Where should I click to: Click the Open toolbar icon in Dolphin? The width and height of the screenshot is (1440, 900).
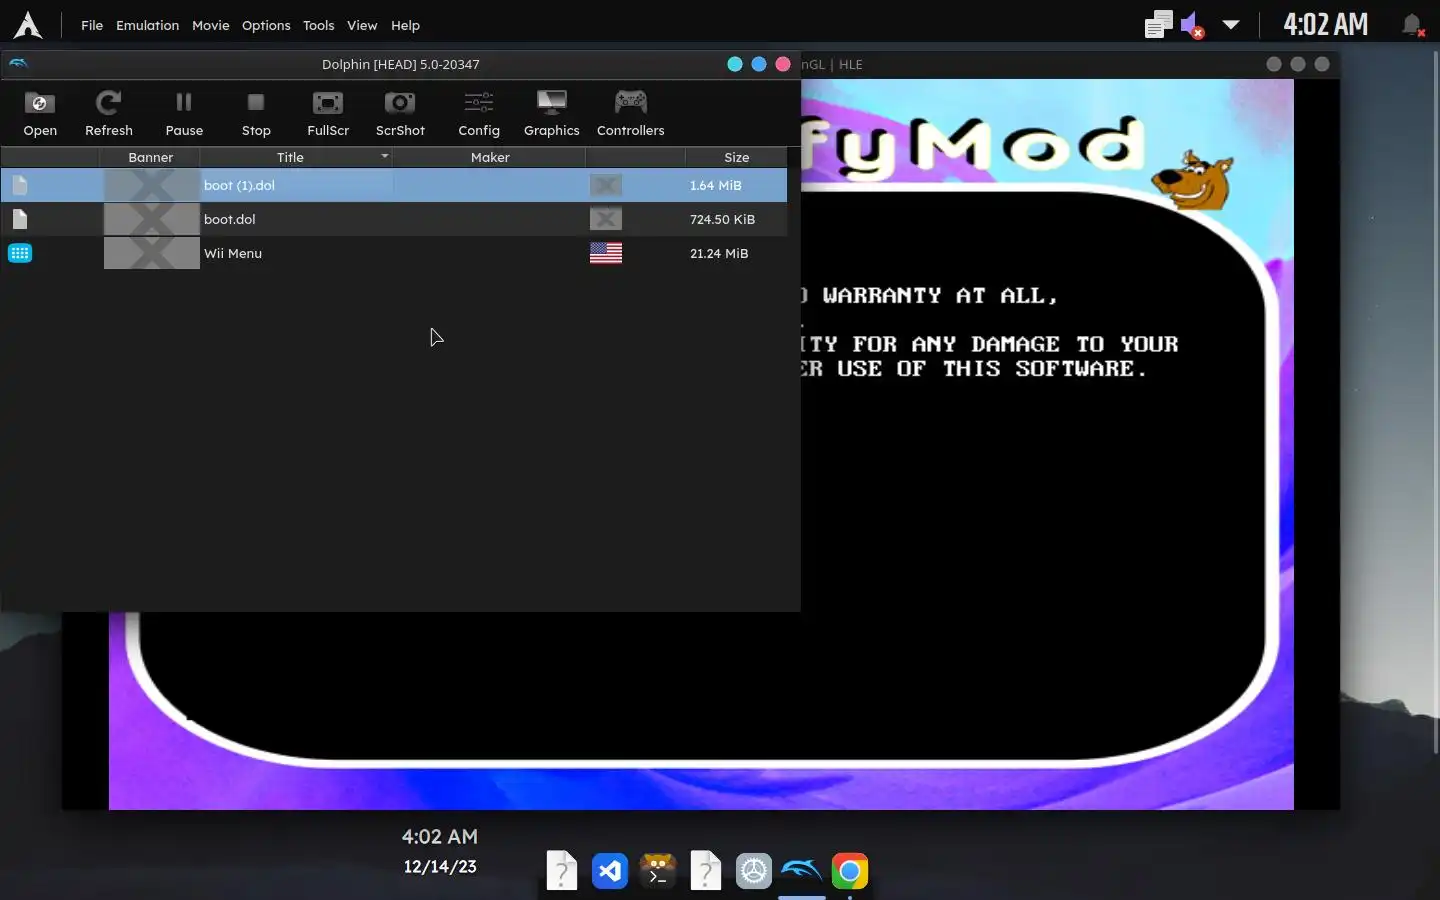tap(40, 113)
